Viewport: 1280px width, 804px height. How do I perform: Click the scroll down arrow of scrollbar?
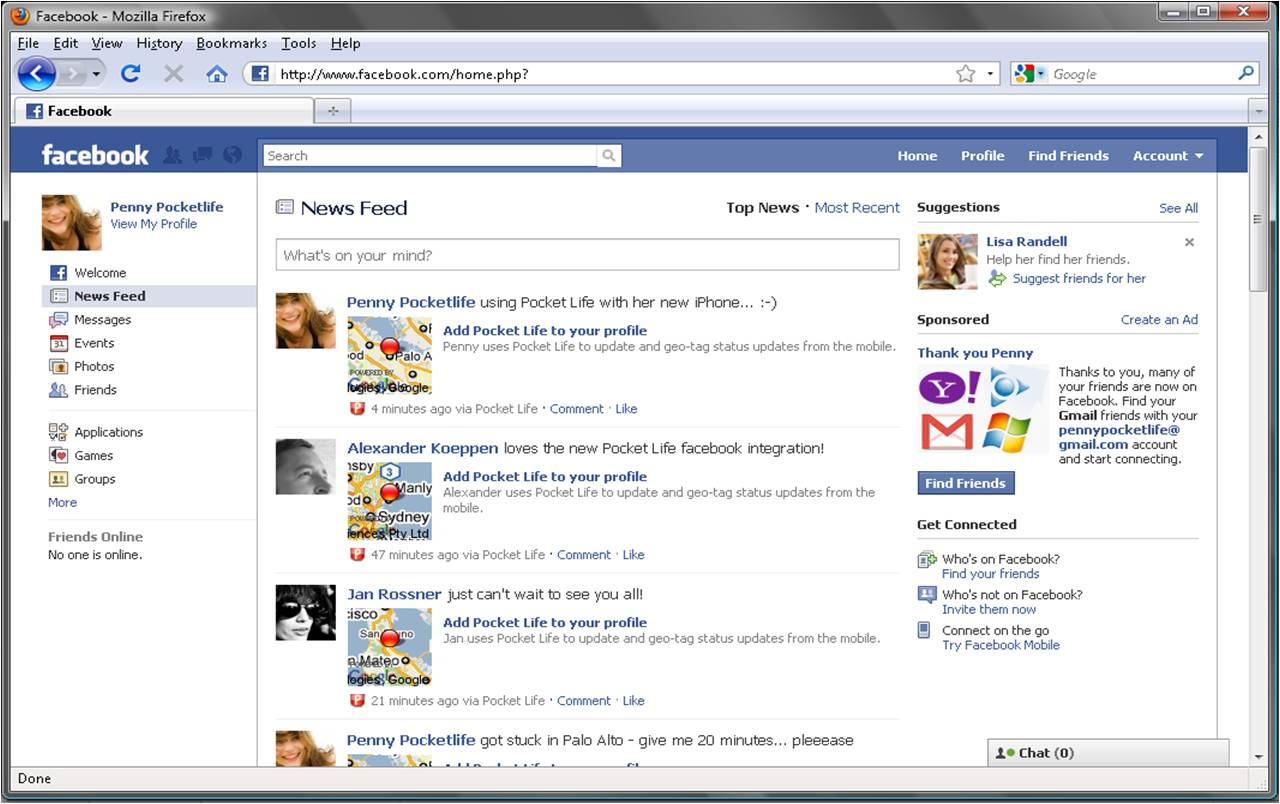(1258, 757)
